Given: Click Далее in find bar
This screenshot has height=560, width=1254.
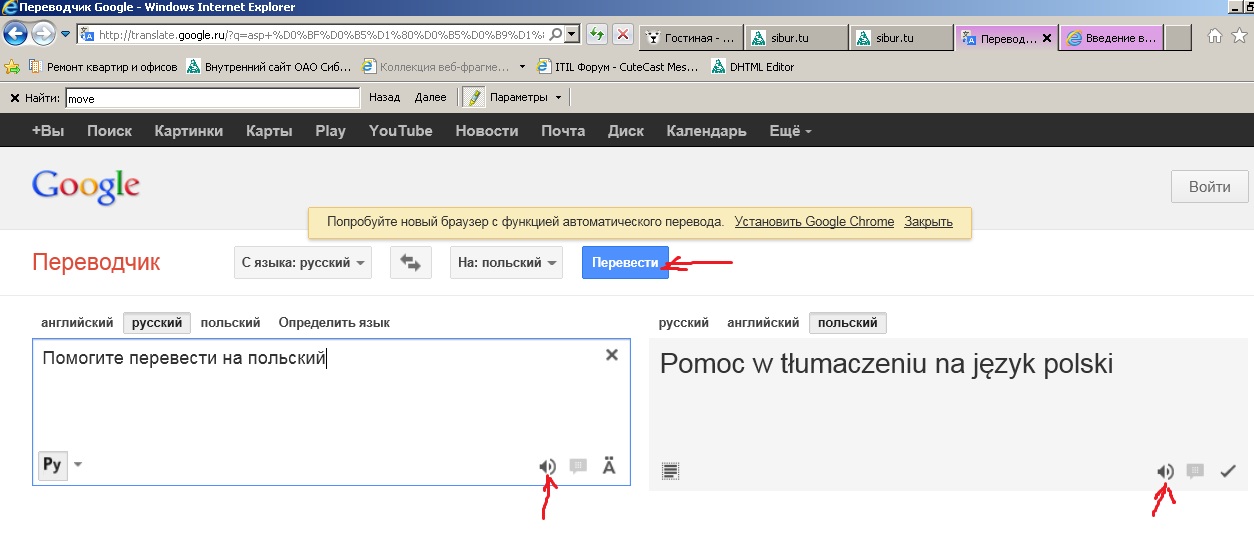Looking at the screenshot, I should (x=430, y=98).
